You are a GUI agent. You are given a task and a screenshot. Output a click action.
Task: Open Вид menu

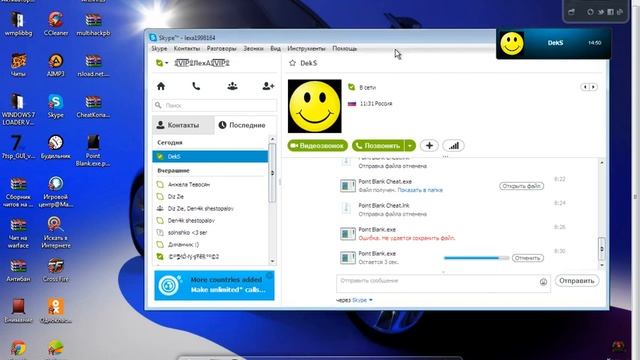click(276, 49)
